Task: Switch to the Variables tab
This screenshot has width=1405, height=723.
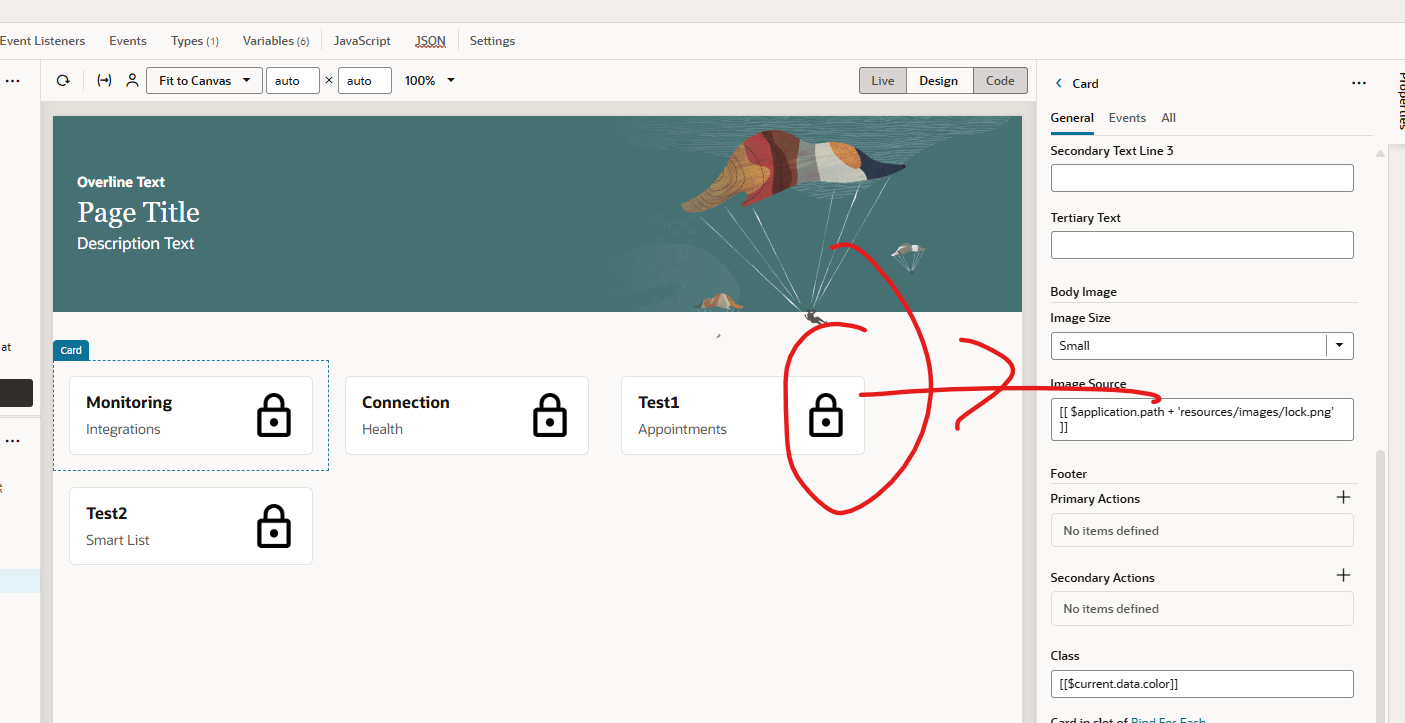Action: pyautogui.click(x=276, y=41)
